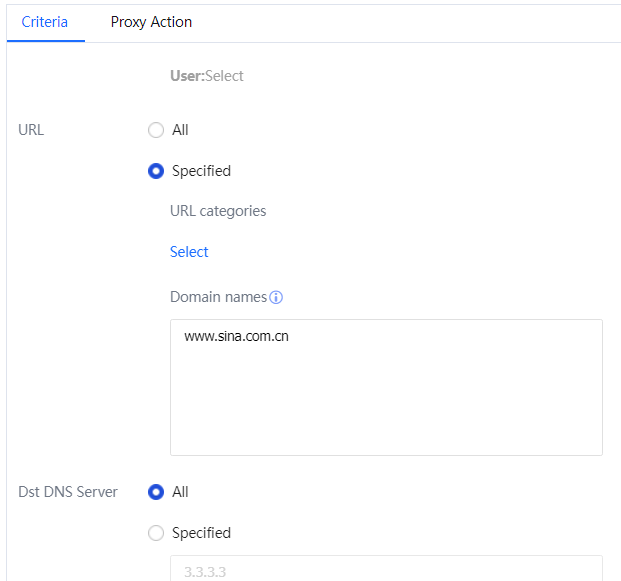Click the Specified label text under Dst DNS Server
The image size is (621, 581).
pyautogui.click(x=201, y=533)
